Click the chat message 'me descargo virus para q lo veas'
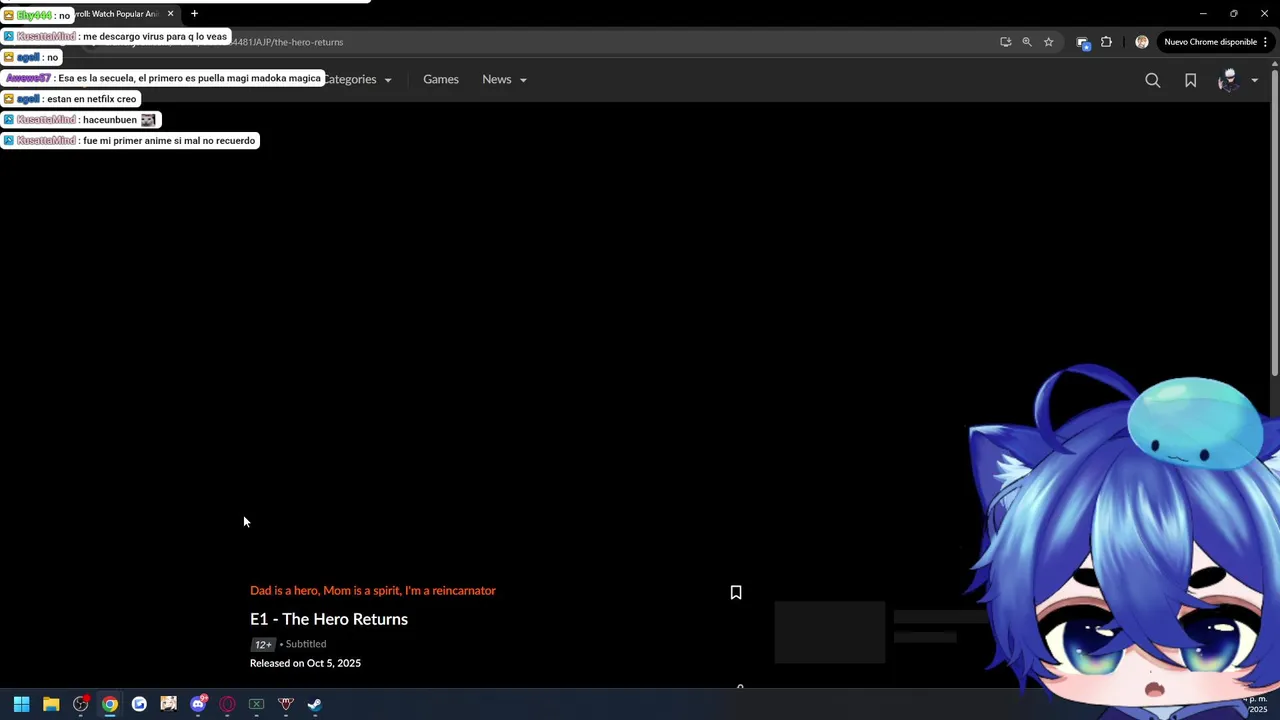Screen dimensions: 1280x720 coord(116,36)
